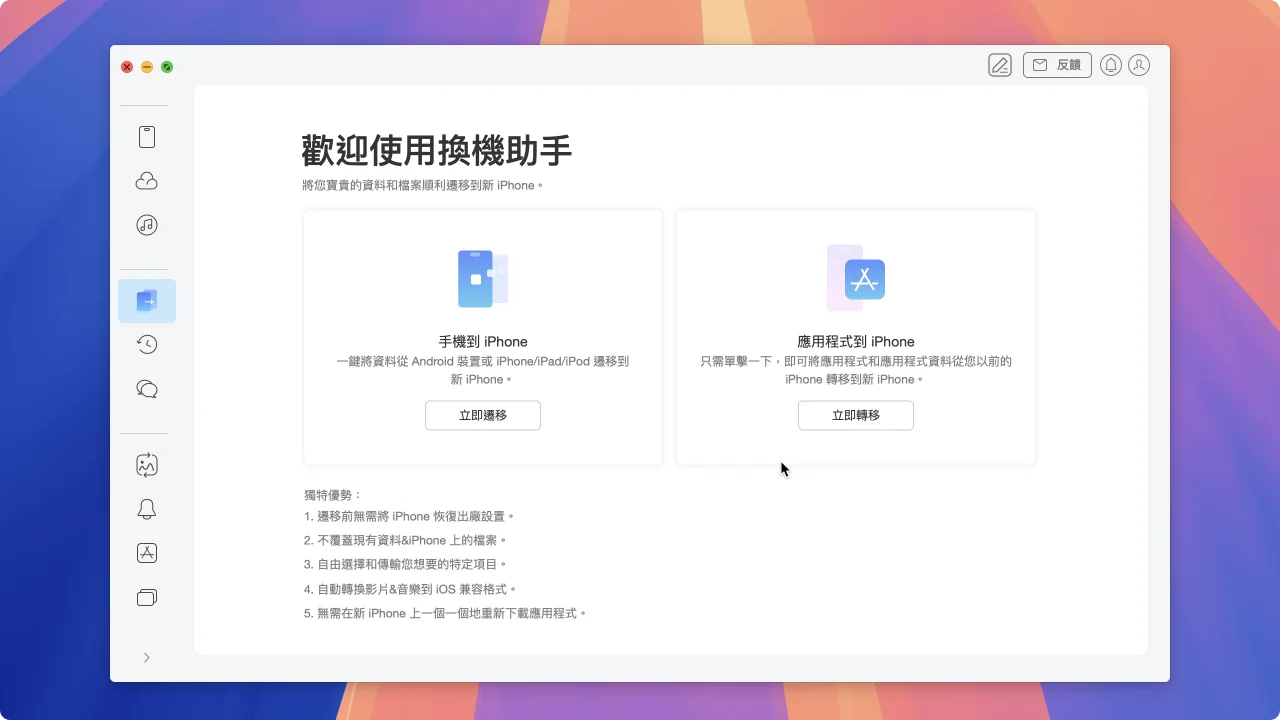Open the ringtone maker bell icon in sidebar
The image size is (1280, 720).
(x=147, y=509)
